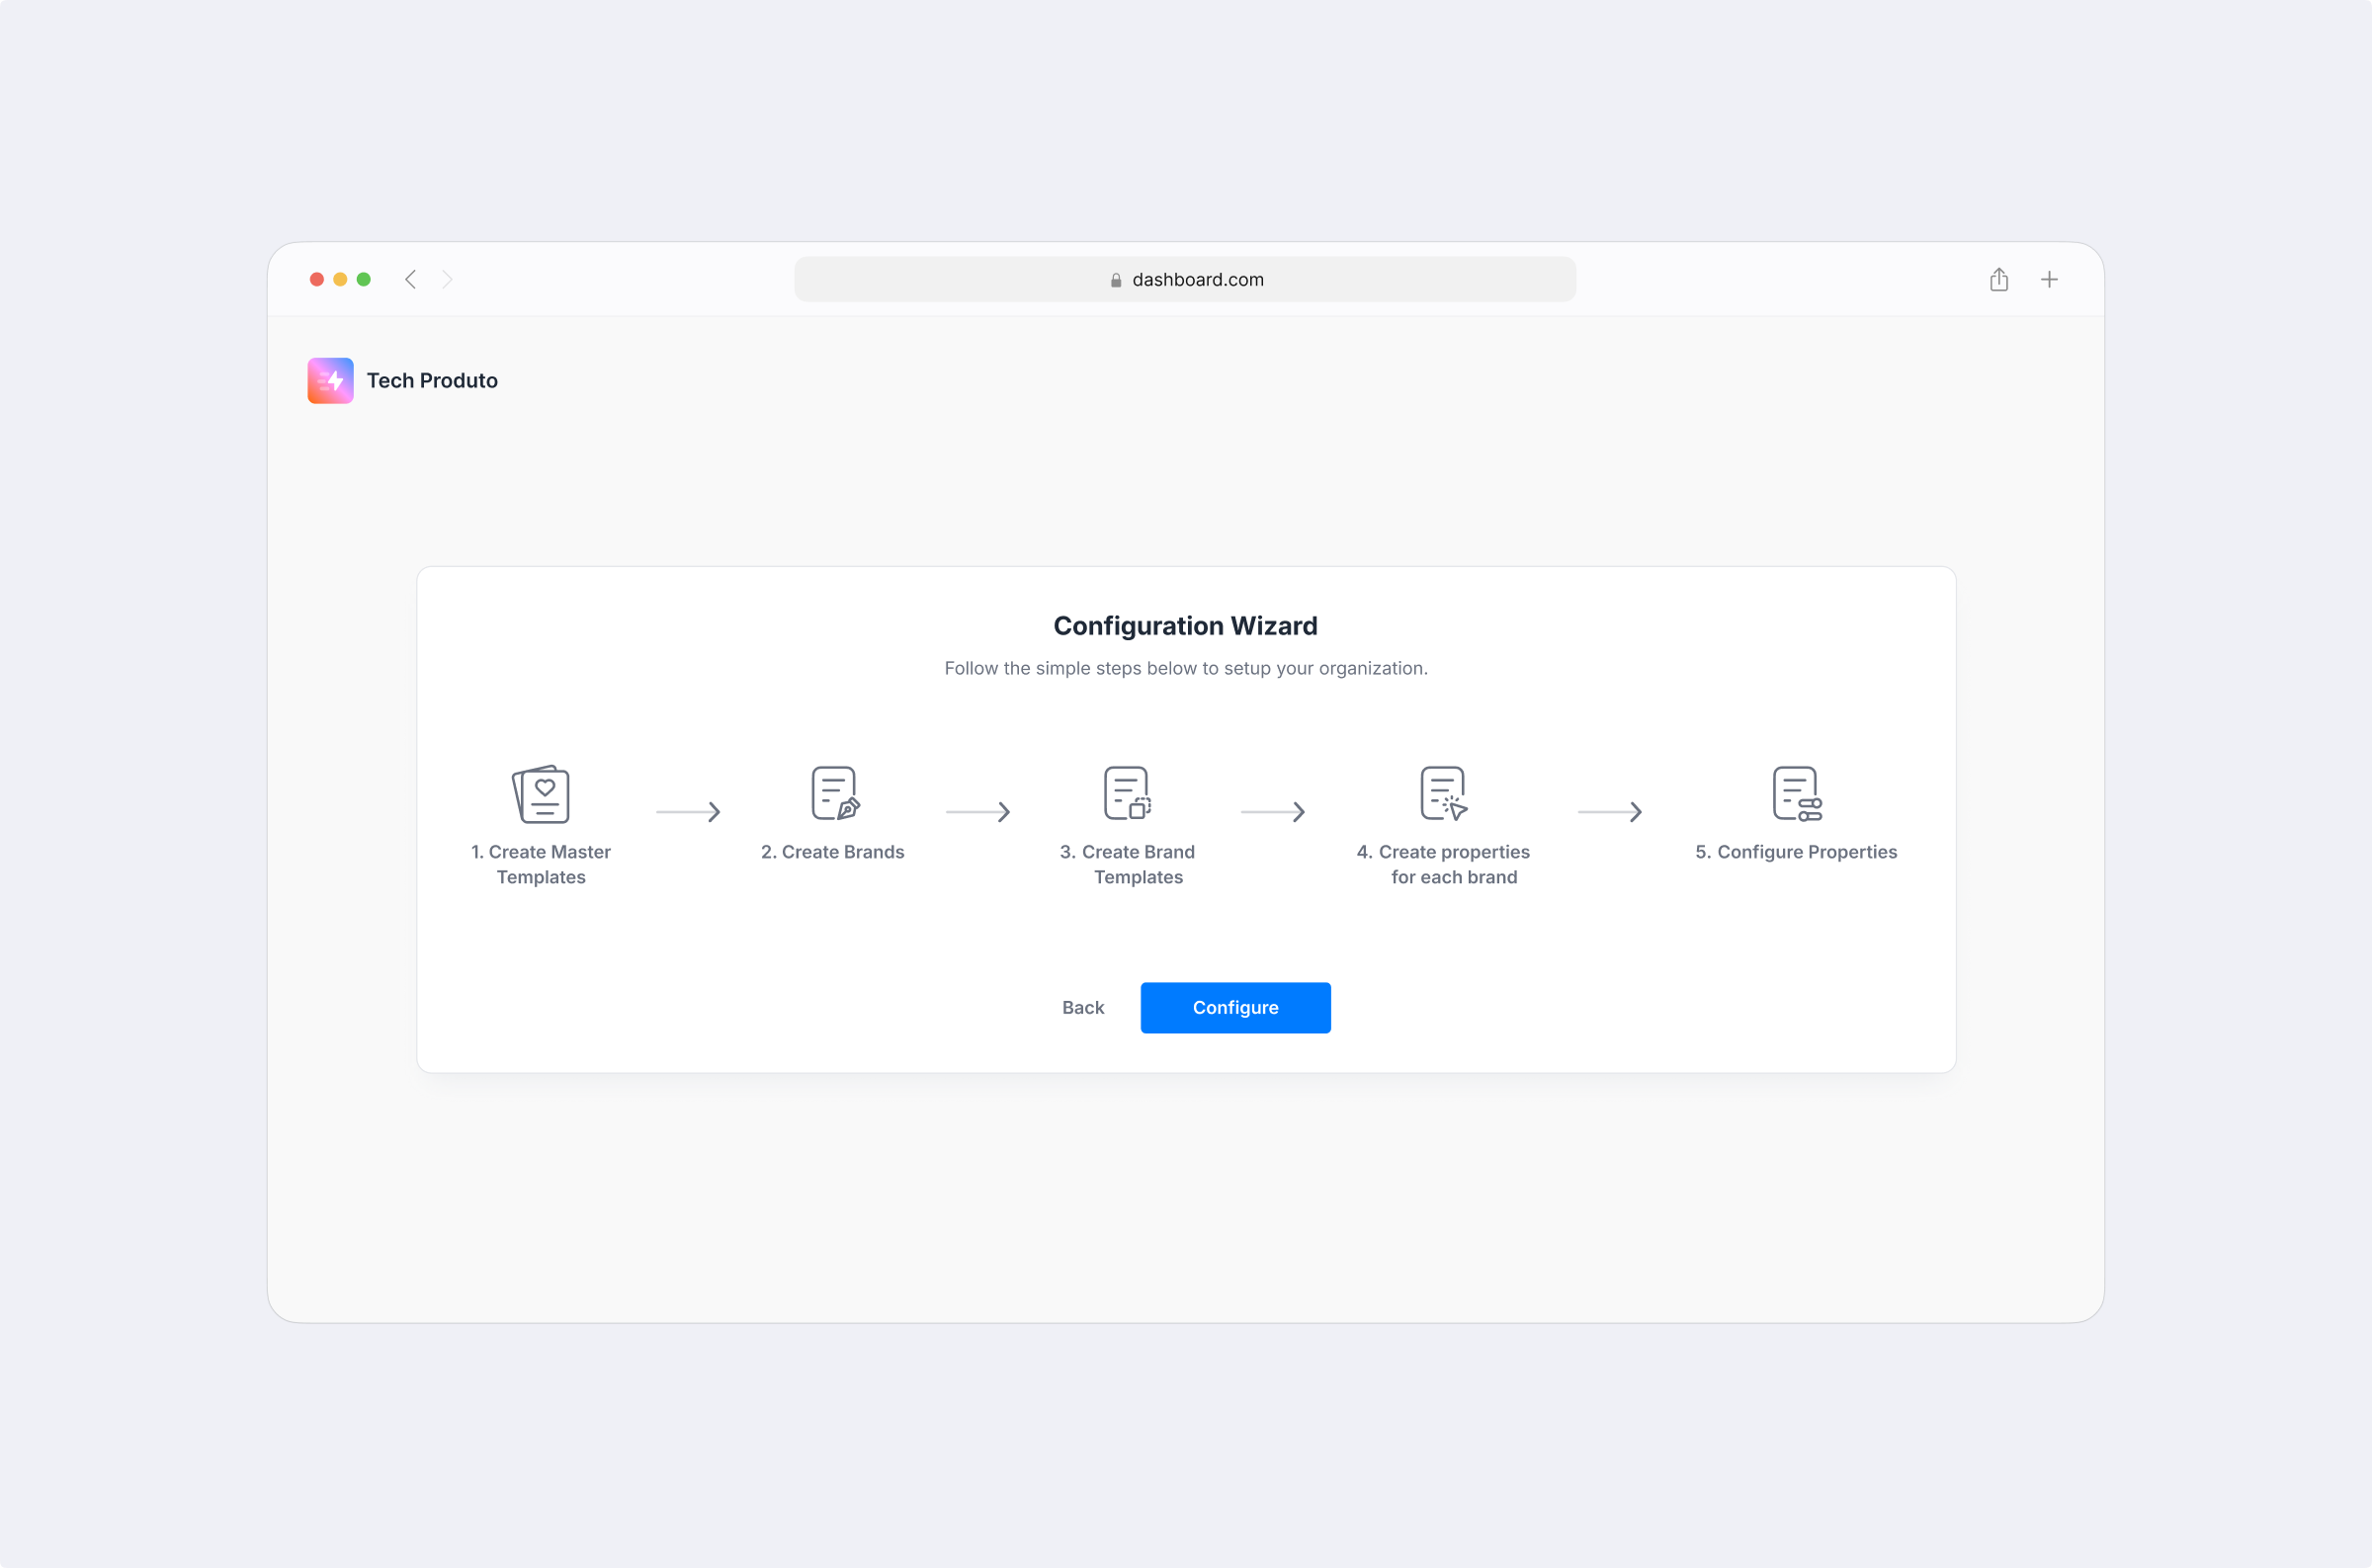Click the browser back navigation arrow

coord(410,279)
